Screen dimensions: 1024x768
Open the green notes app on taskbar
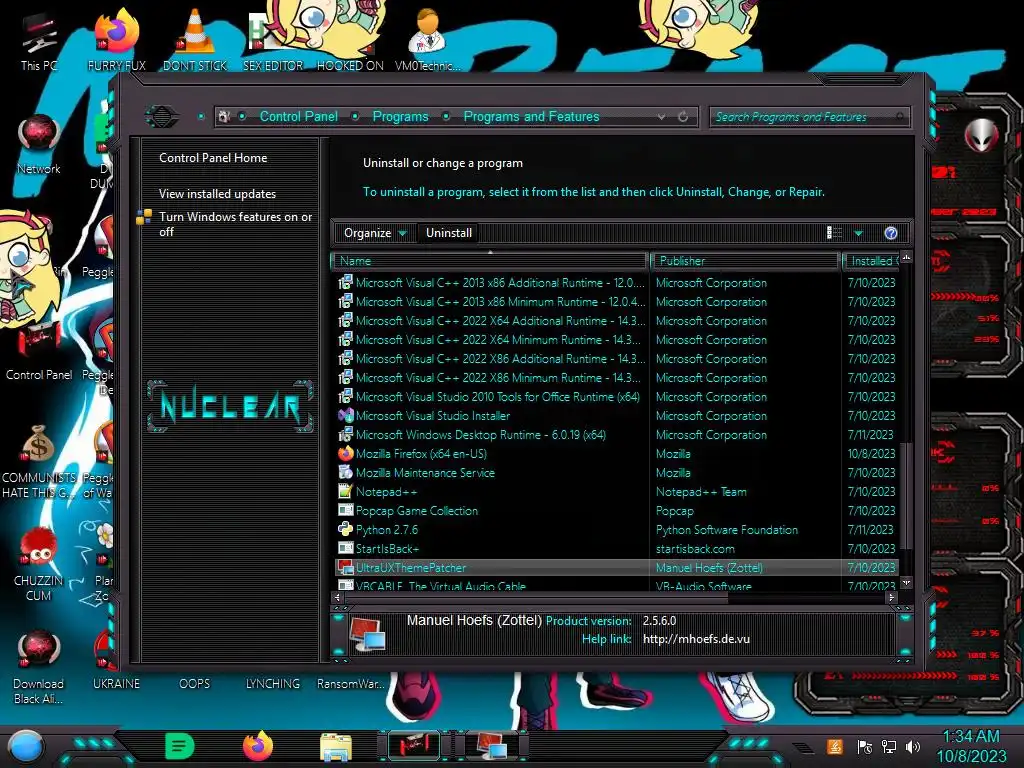tap(179, 746)
